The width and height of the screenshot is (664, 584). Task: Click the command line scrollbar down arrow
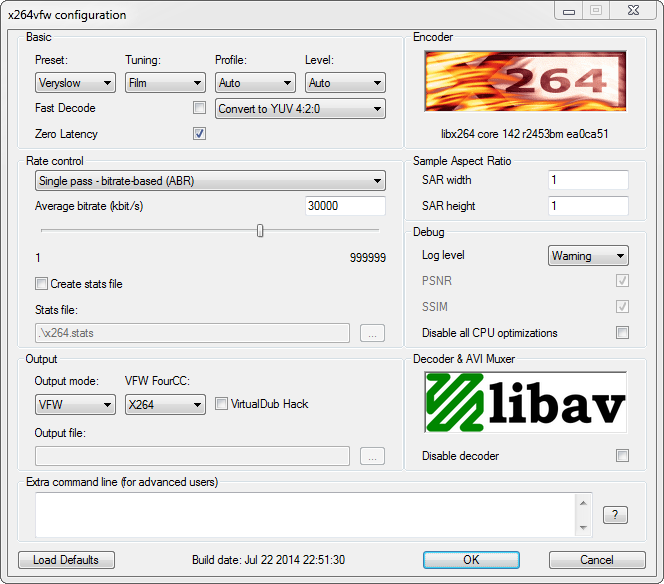[583, 527]
